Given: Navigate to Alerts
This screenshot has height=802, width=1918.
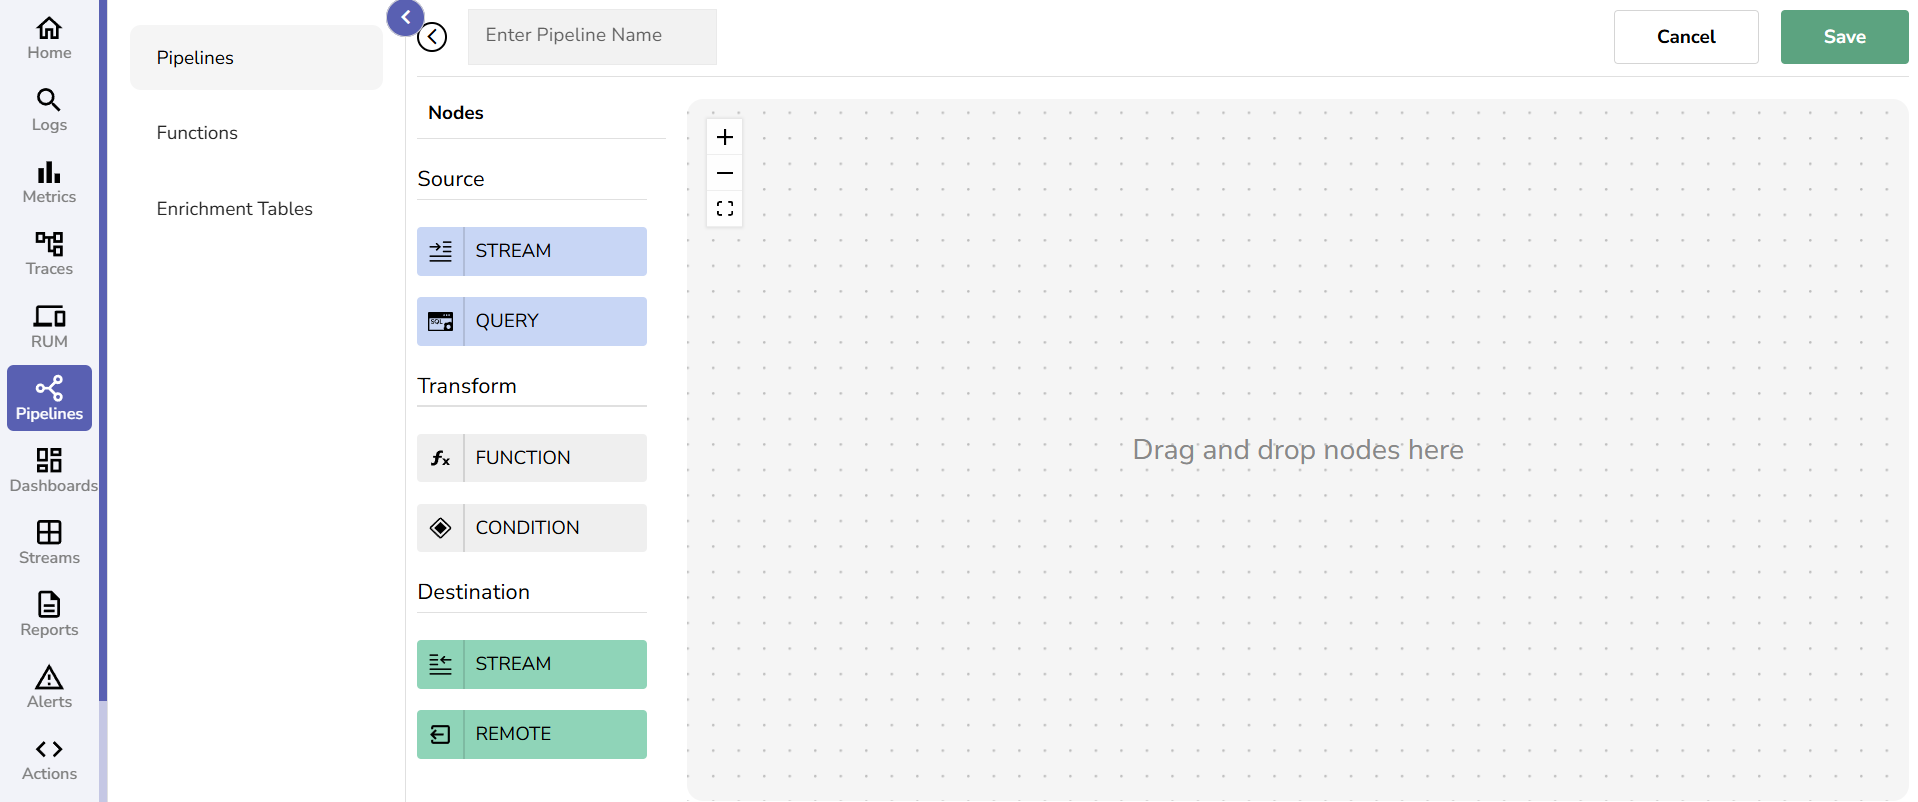Looking at the screenshot, I should point(48,686).
